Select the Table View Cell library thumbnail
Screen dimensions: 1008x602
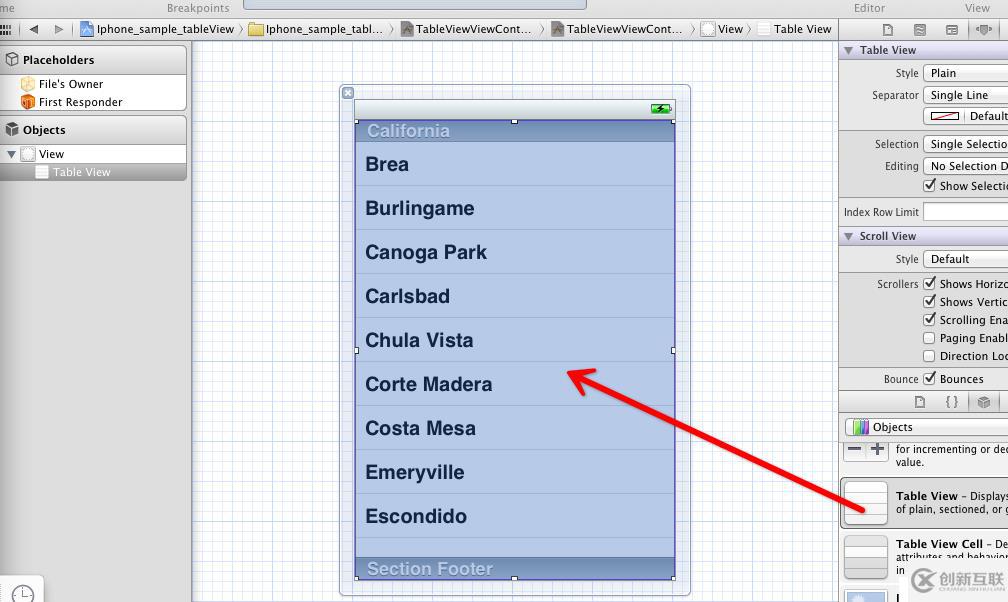(x=866, y=557)
